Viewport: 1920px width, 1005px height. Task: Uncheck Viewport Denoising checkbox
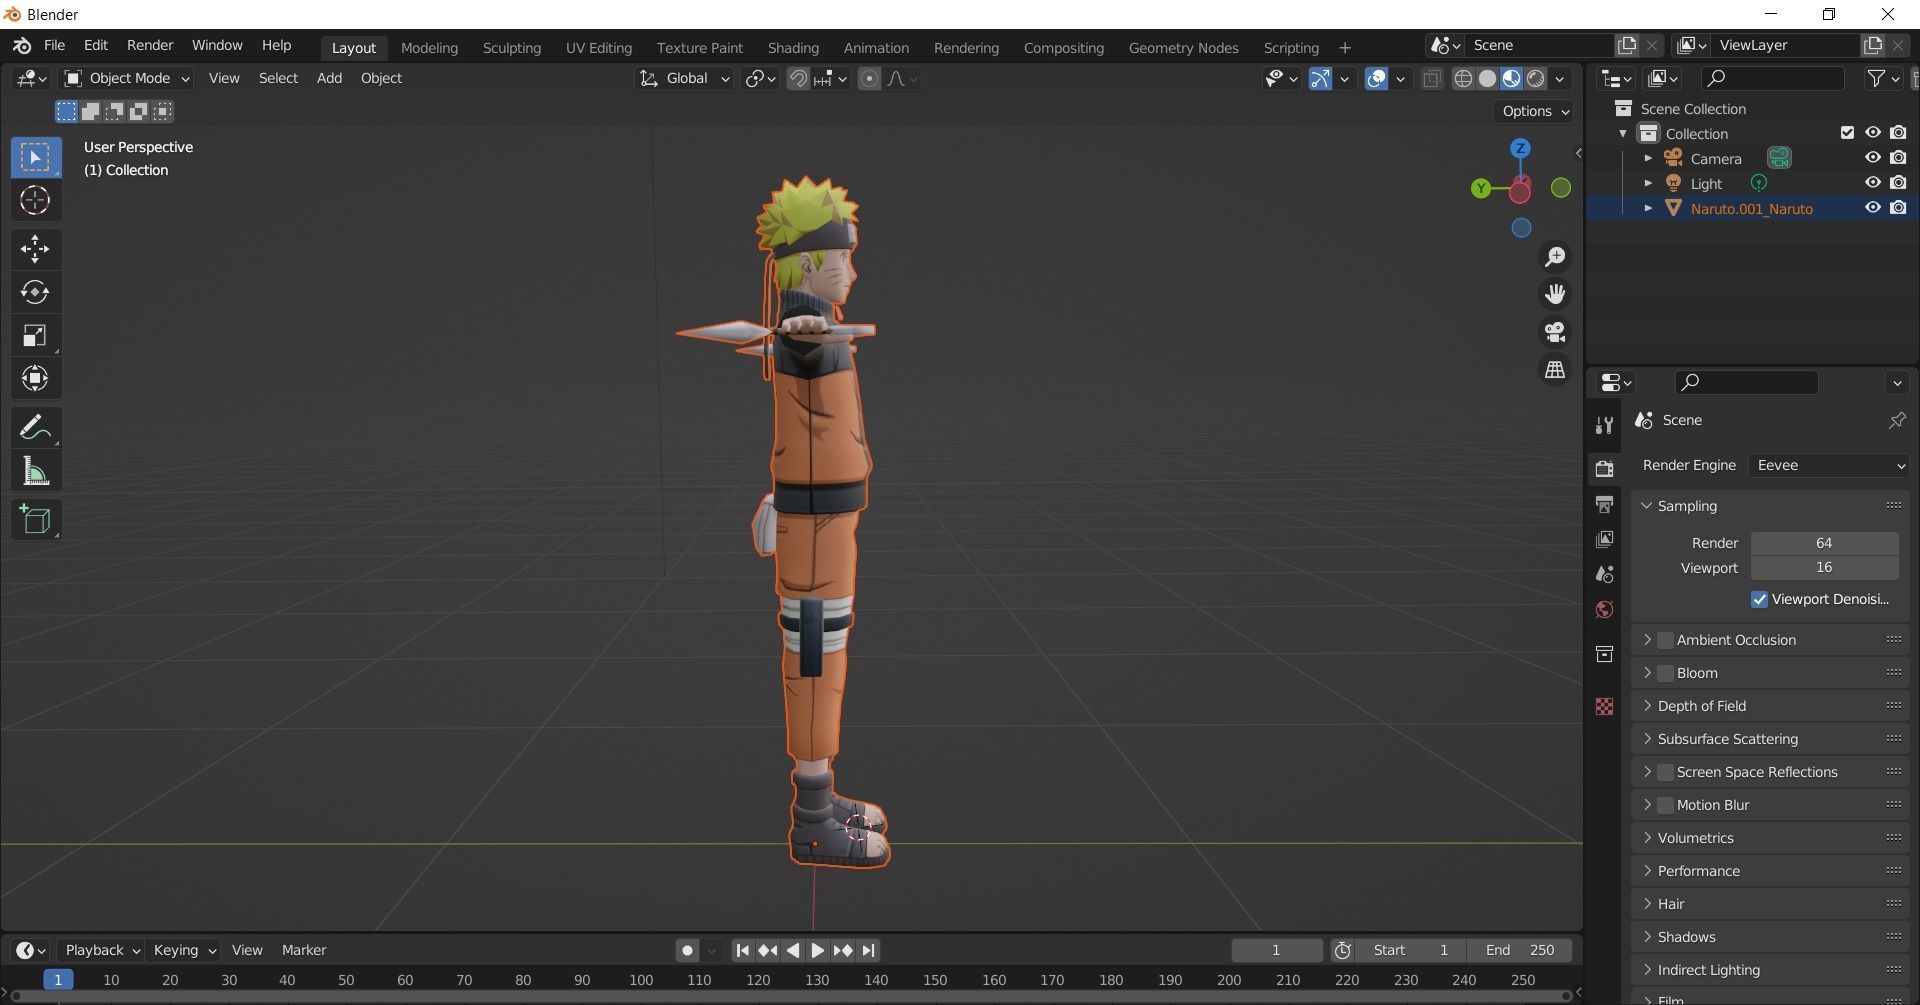tap(1759, 599)
